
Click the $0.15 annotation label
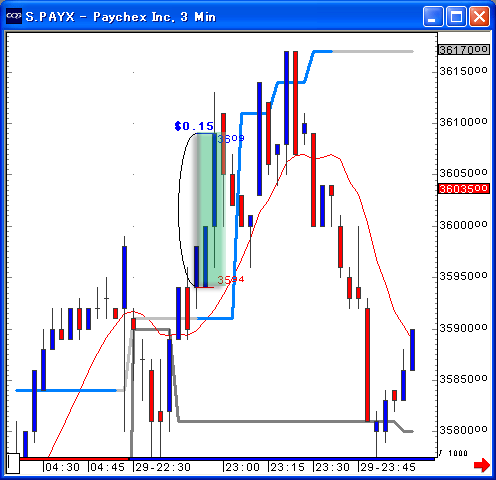(194, 126)
